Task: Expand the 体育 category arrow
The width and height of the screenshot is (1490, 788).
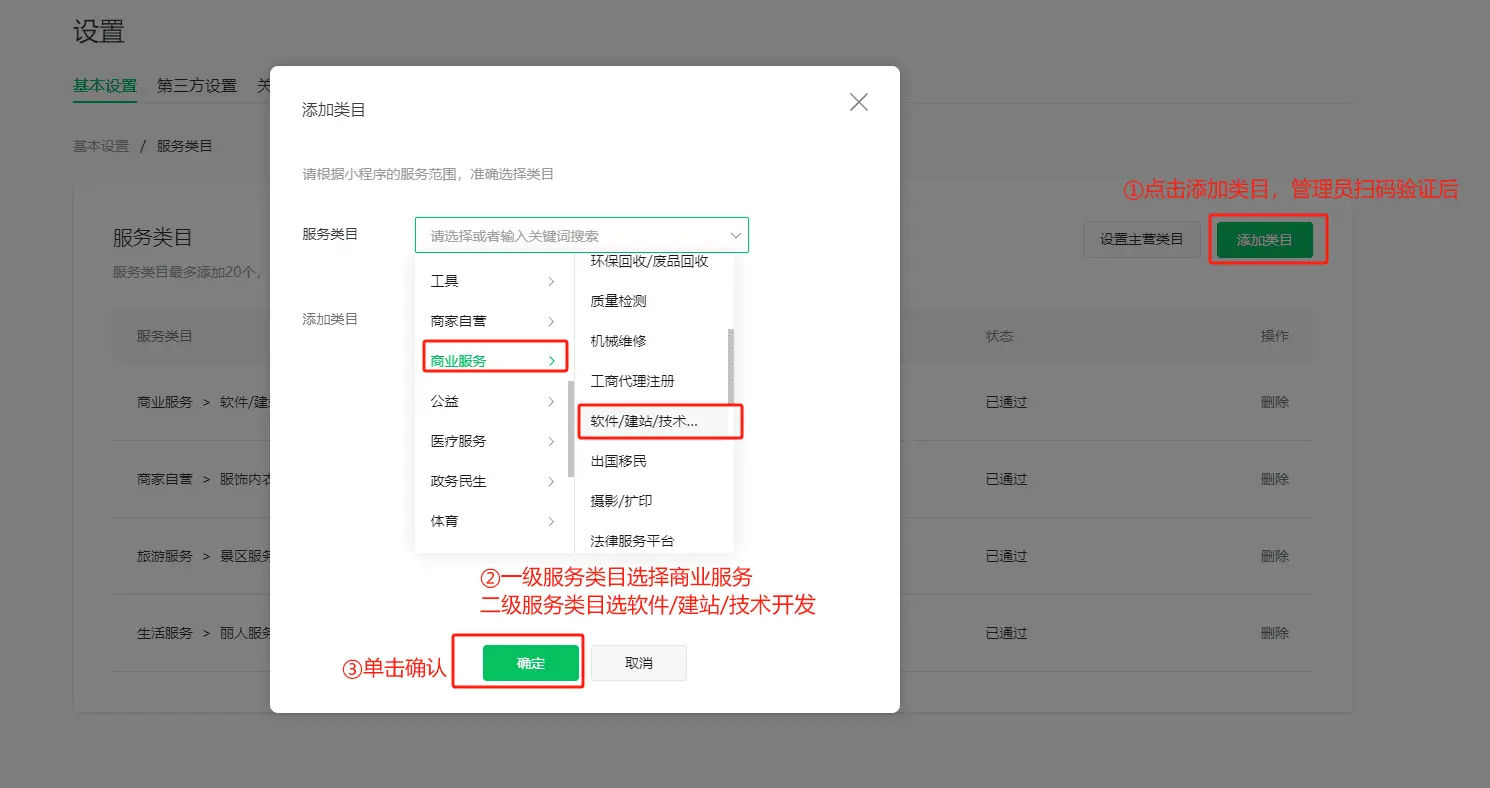Action: click(551, 522)
